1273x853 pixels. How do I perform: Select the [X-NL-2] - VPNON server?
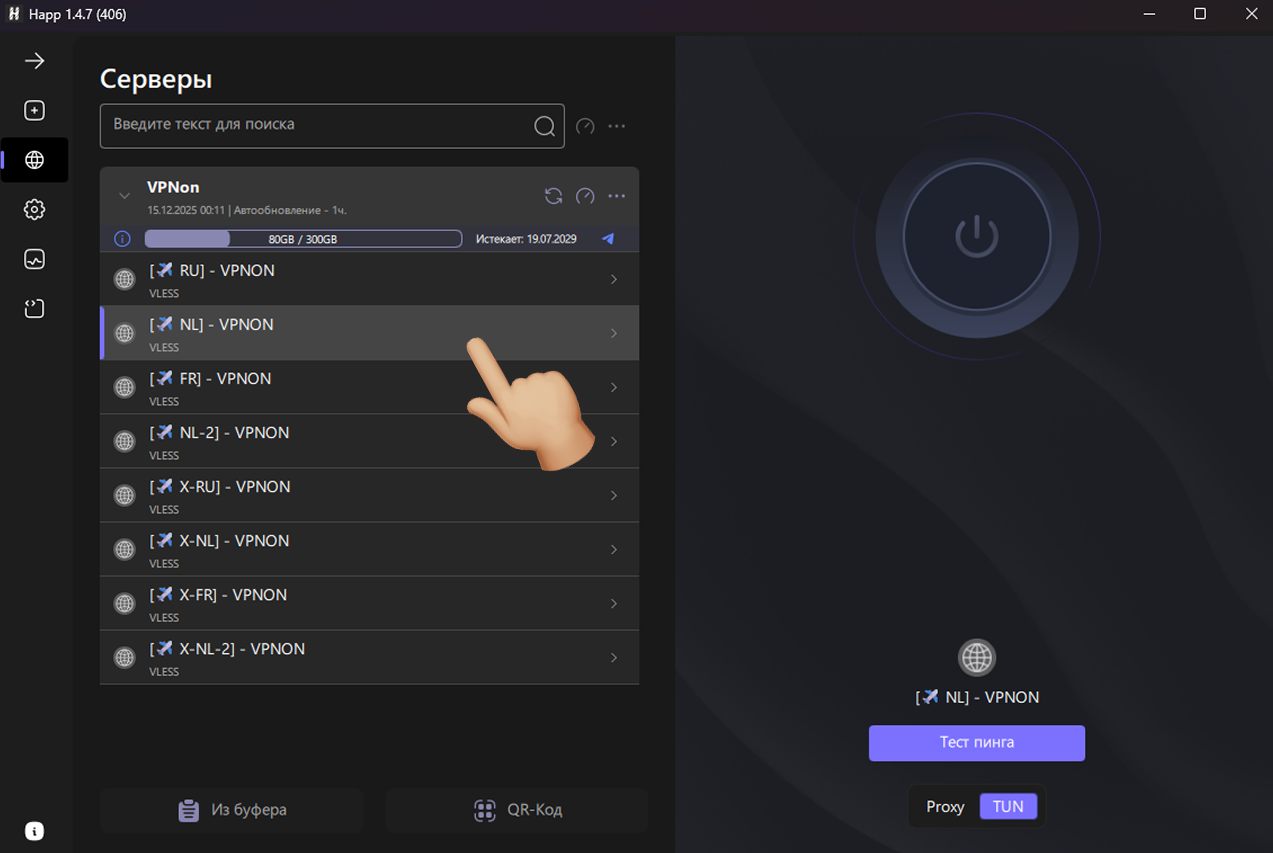click(369, 657)
